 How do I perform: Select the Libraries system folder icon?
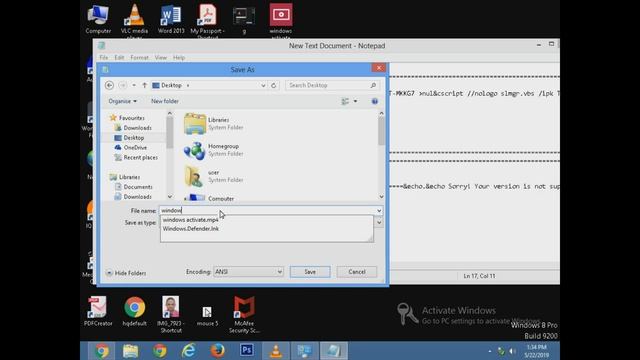click(x=195, y=124)
